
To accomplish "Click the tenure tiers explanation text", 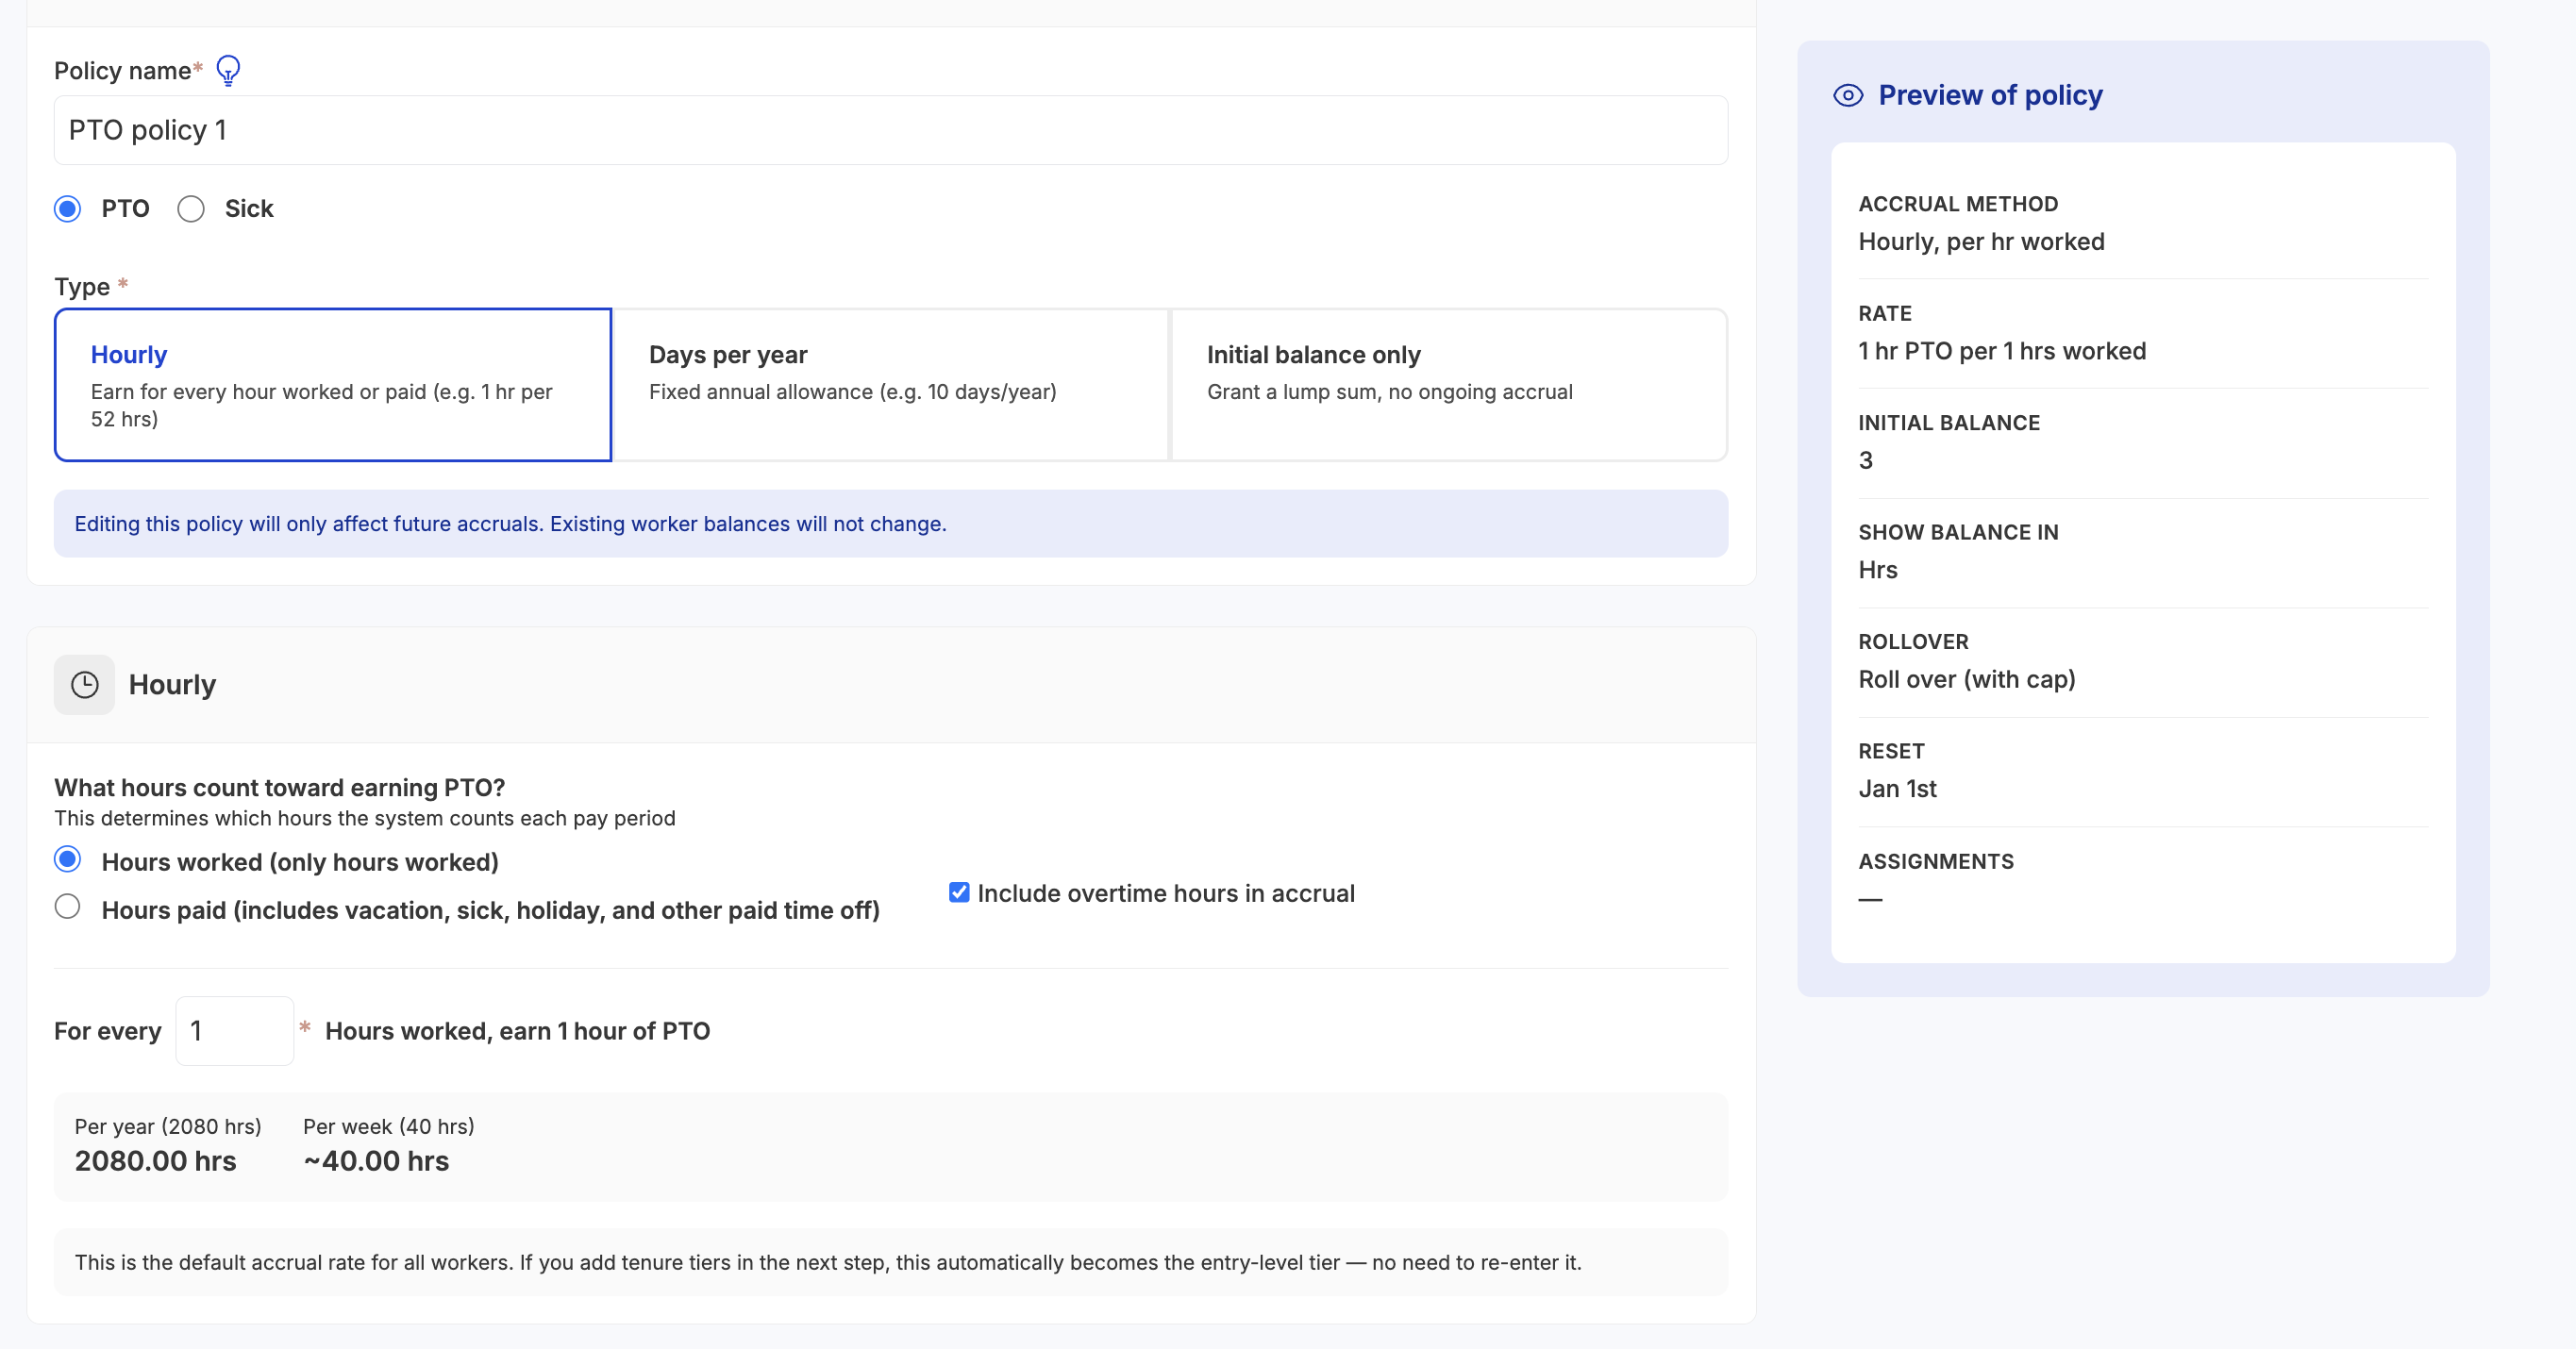I will click(828, 1262).
